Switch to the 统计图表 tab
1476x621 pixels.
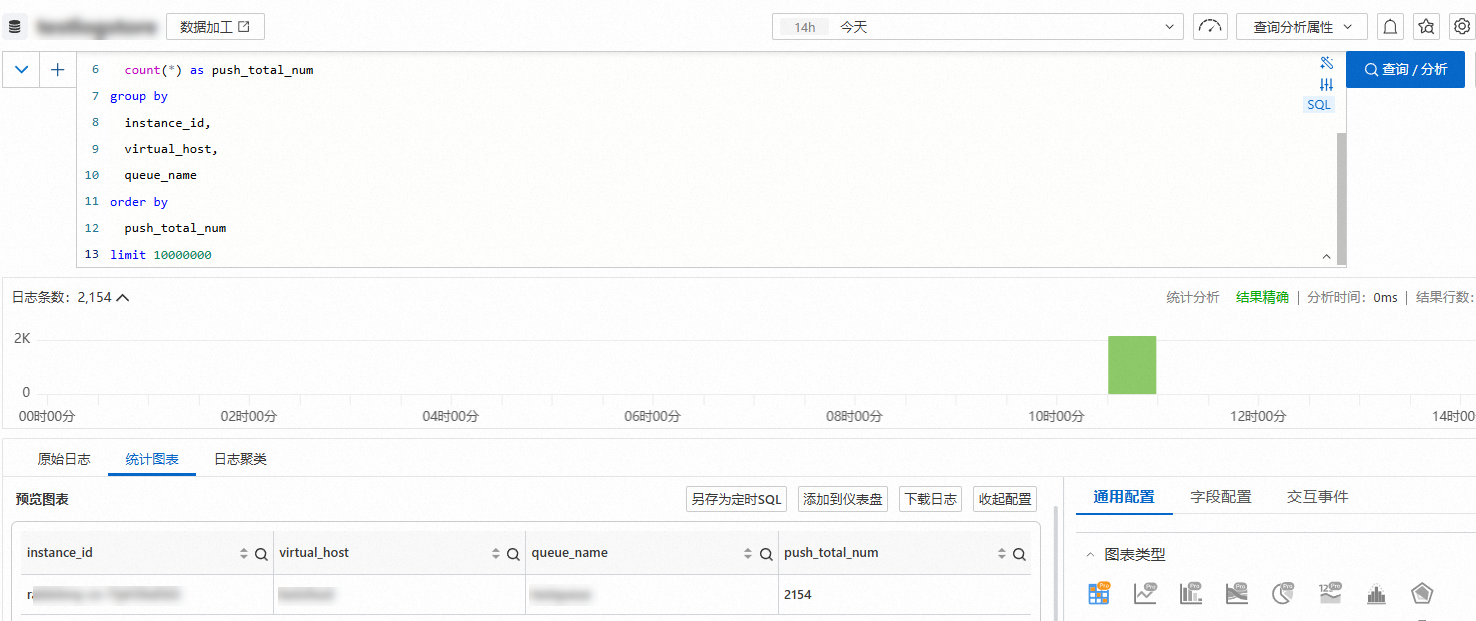click(x=152, y=459)
